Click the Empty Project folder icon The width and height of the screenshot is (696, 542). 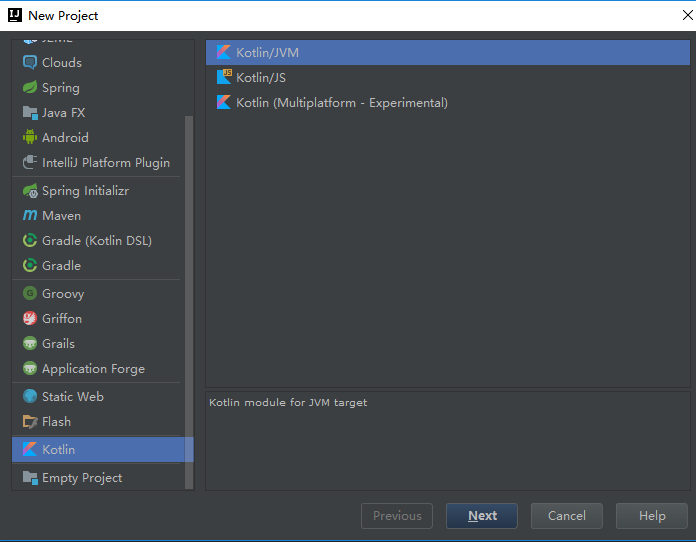click(30, 478)
